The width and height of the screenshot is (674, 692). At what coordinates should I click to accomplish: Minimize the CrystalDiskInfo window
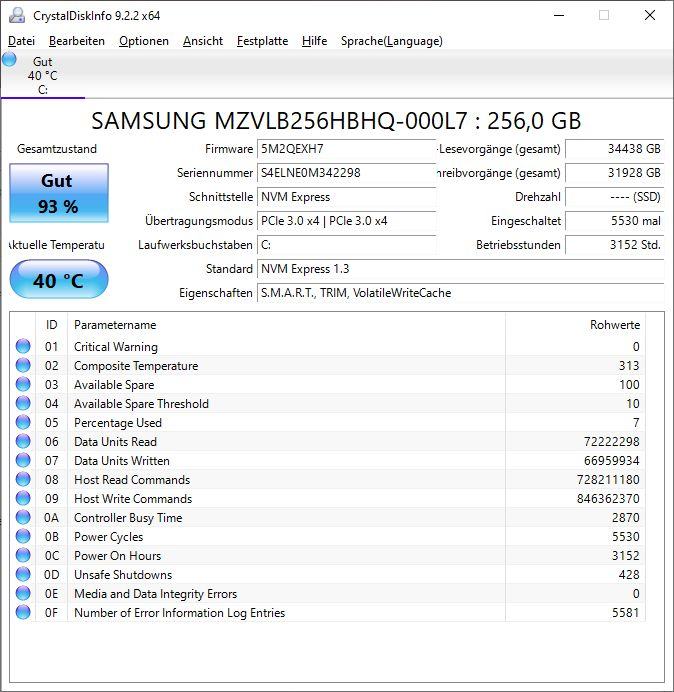pyautogui.click(x=559, y=15)
